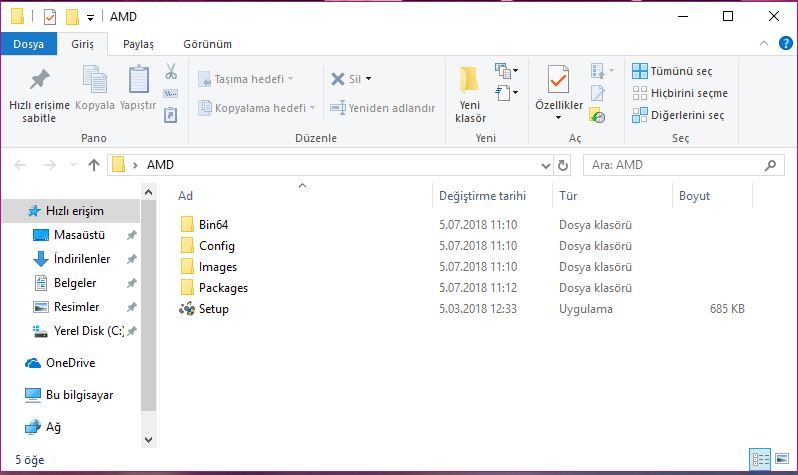Select Hızlı erişim in navigation pane
798x475 pixels.
[71, 211]
